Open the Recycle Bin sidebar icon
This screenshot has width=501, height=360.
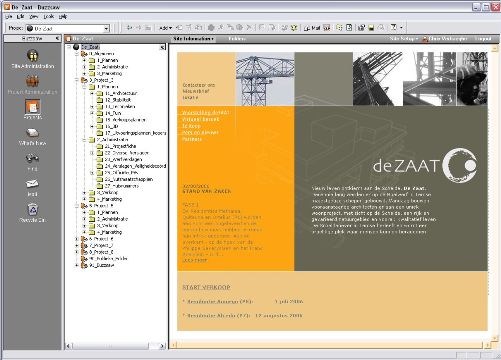(32, 213)
